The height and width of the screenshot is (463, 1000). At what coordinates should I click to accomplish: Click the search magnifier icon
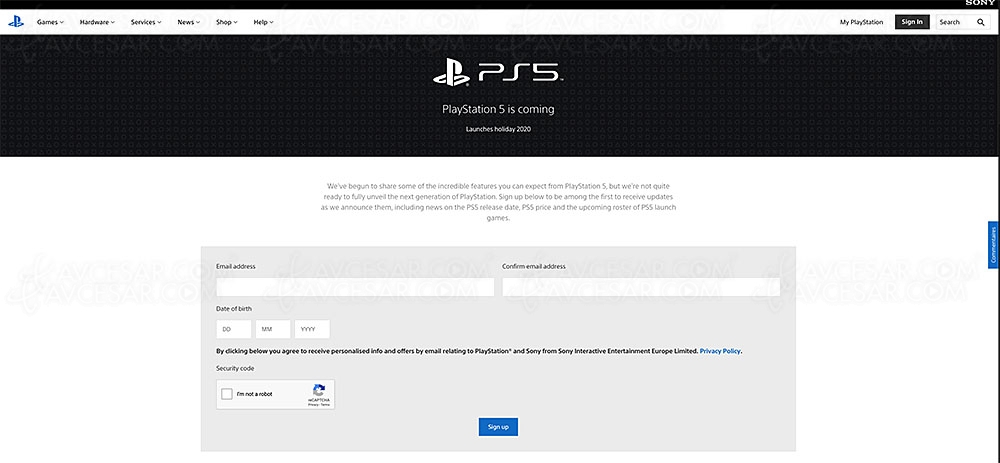click(x=980, y=22)
